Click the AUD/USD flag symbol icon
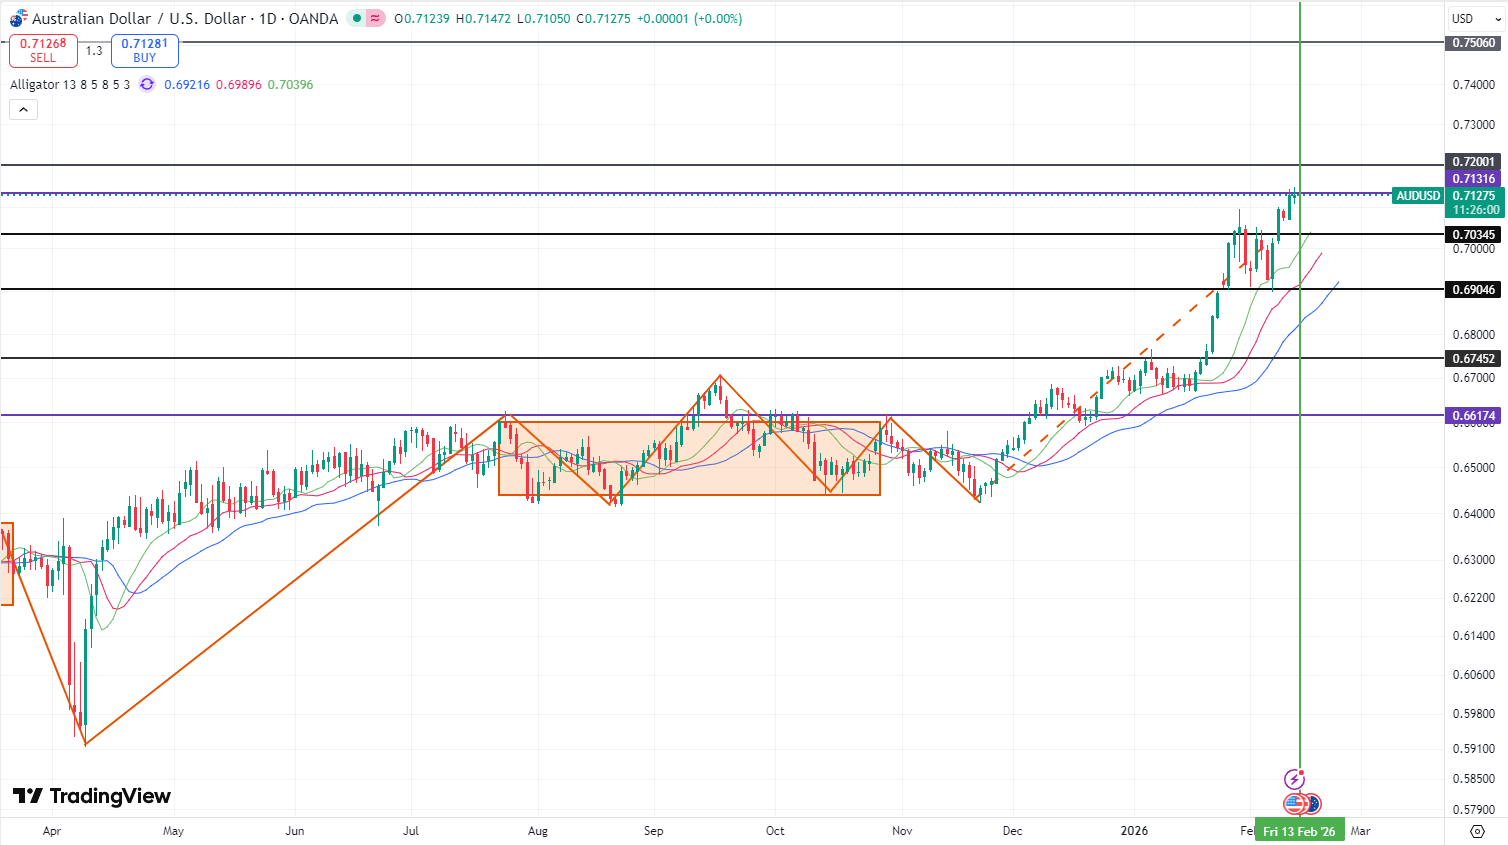This screenshot has height=845, width=1508. (18, 19)
